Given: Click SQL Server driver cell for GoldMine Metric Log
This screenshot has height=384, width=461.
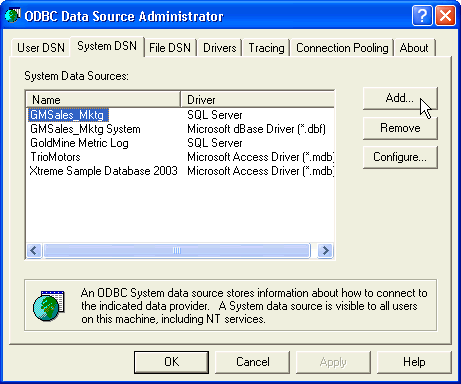Looking at the screenshot, I should [x=215, y=143].
